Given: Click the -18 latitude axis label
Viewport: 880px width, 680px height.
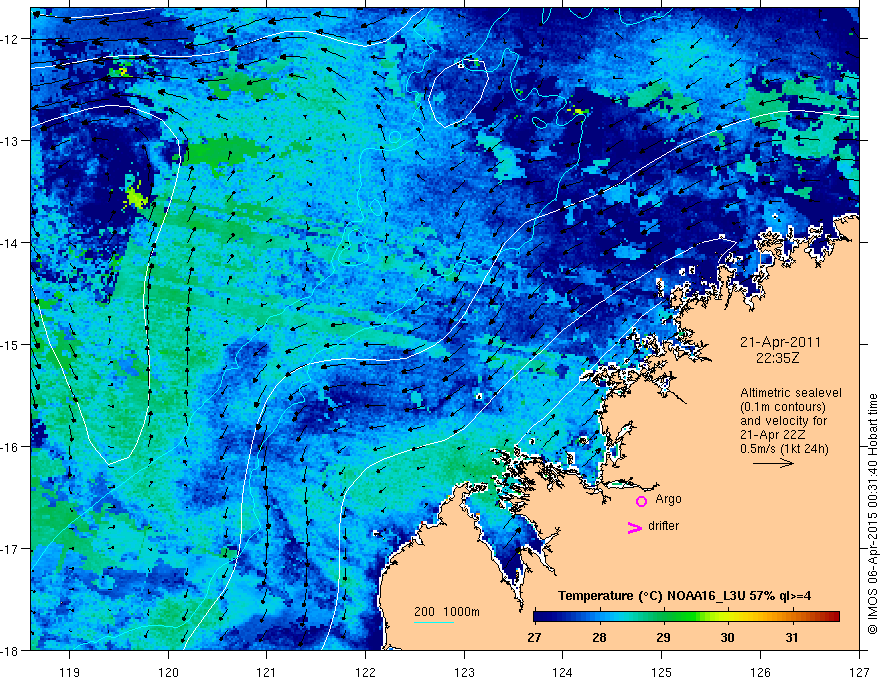Looking at the screenshot, I should (x=11, y=650).
